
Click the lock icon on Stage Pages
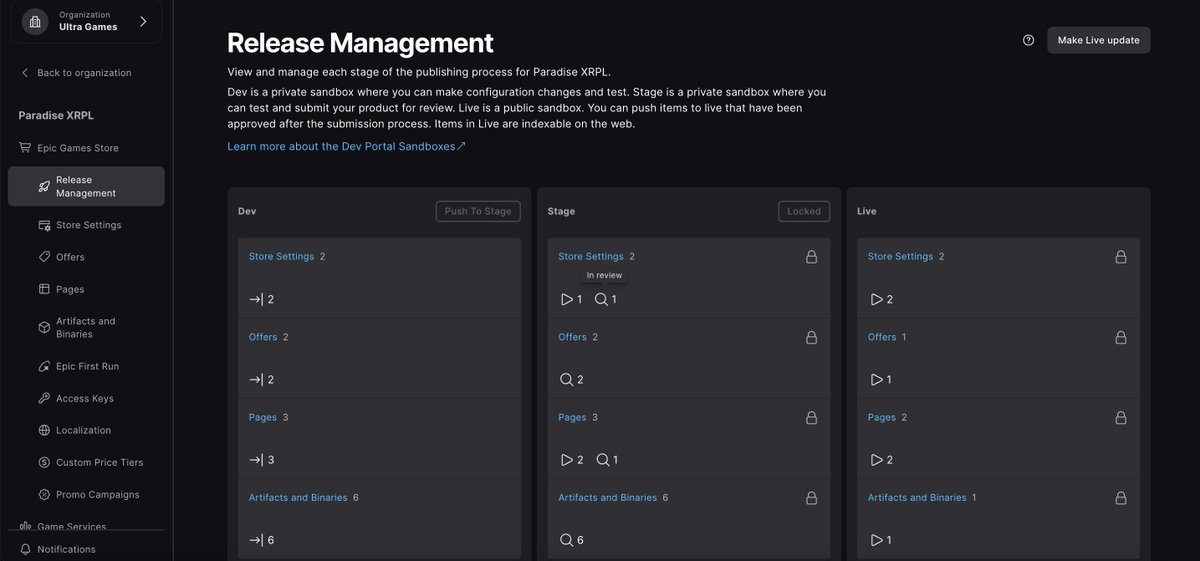tap(811, 417)
